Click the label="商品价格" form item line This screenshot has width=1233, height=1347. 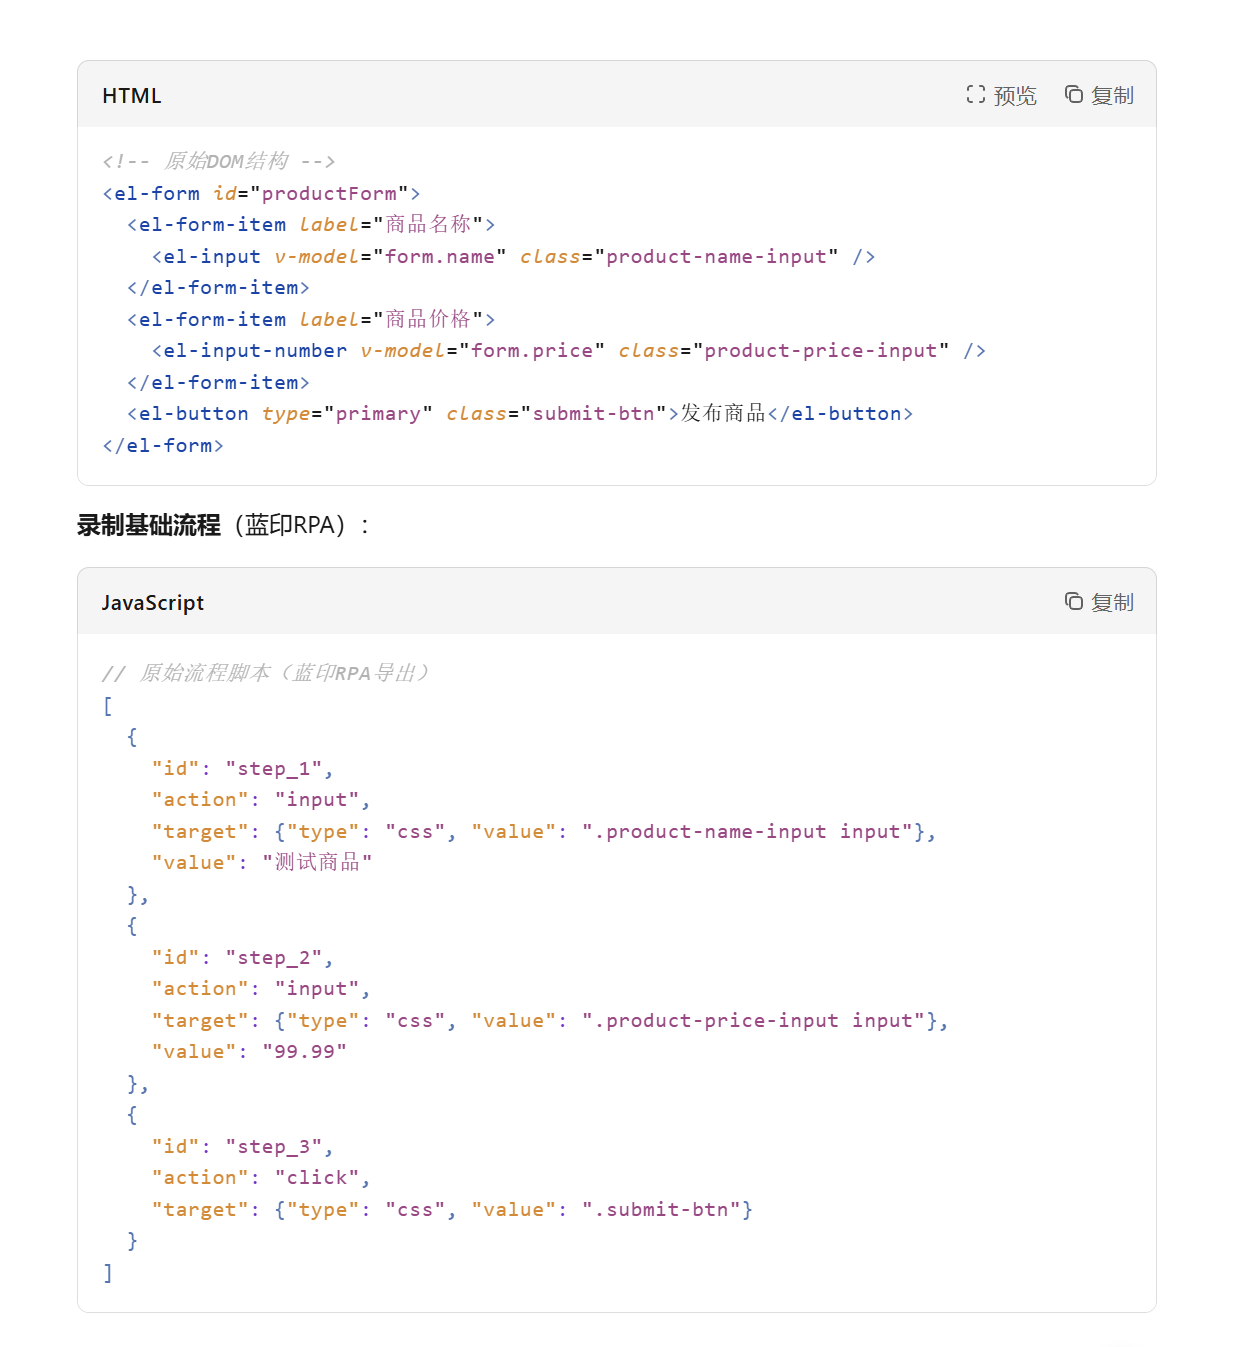[311, 319]
